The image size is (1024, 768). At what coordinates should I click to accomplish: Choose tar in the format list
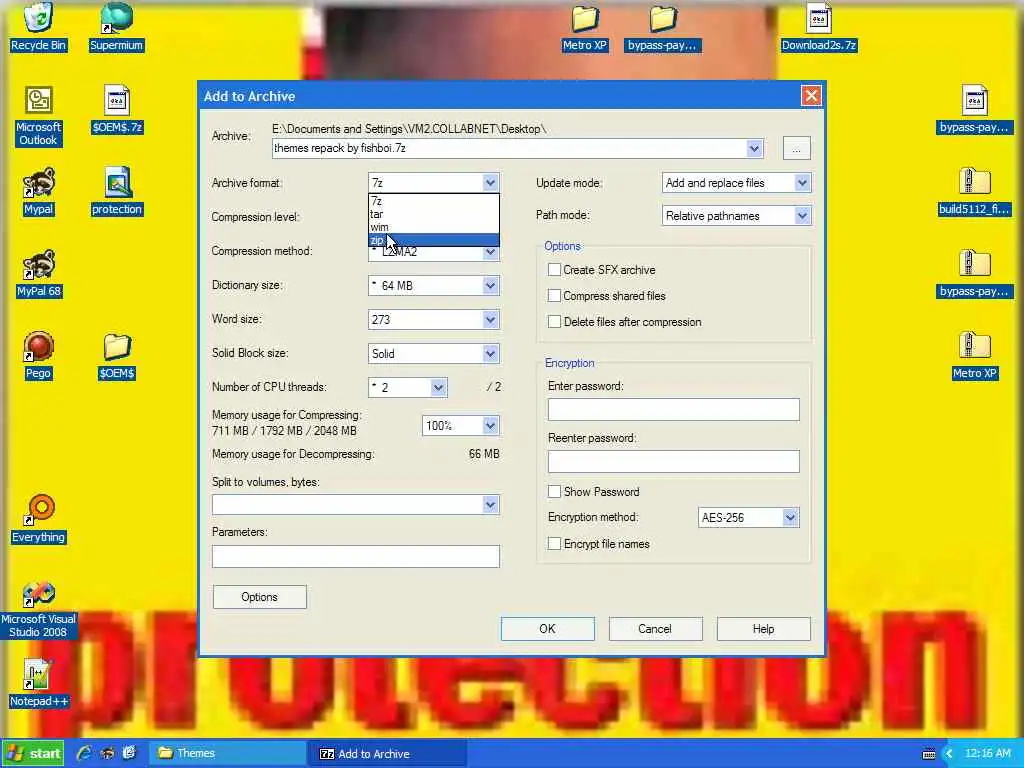click(x=434, y=214)
